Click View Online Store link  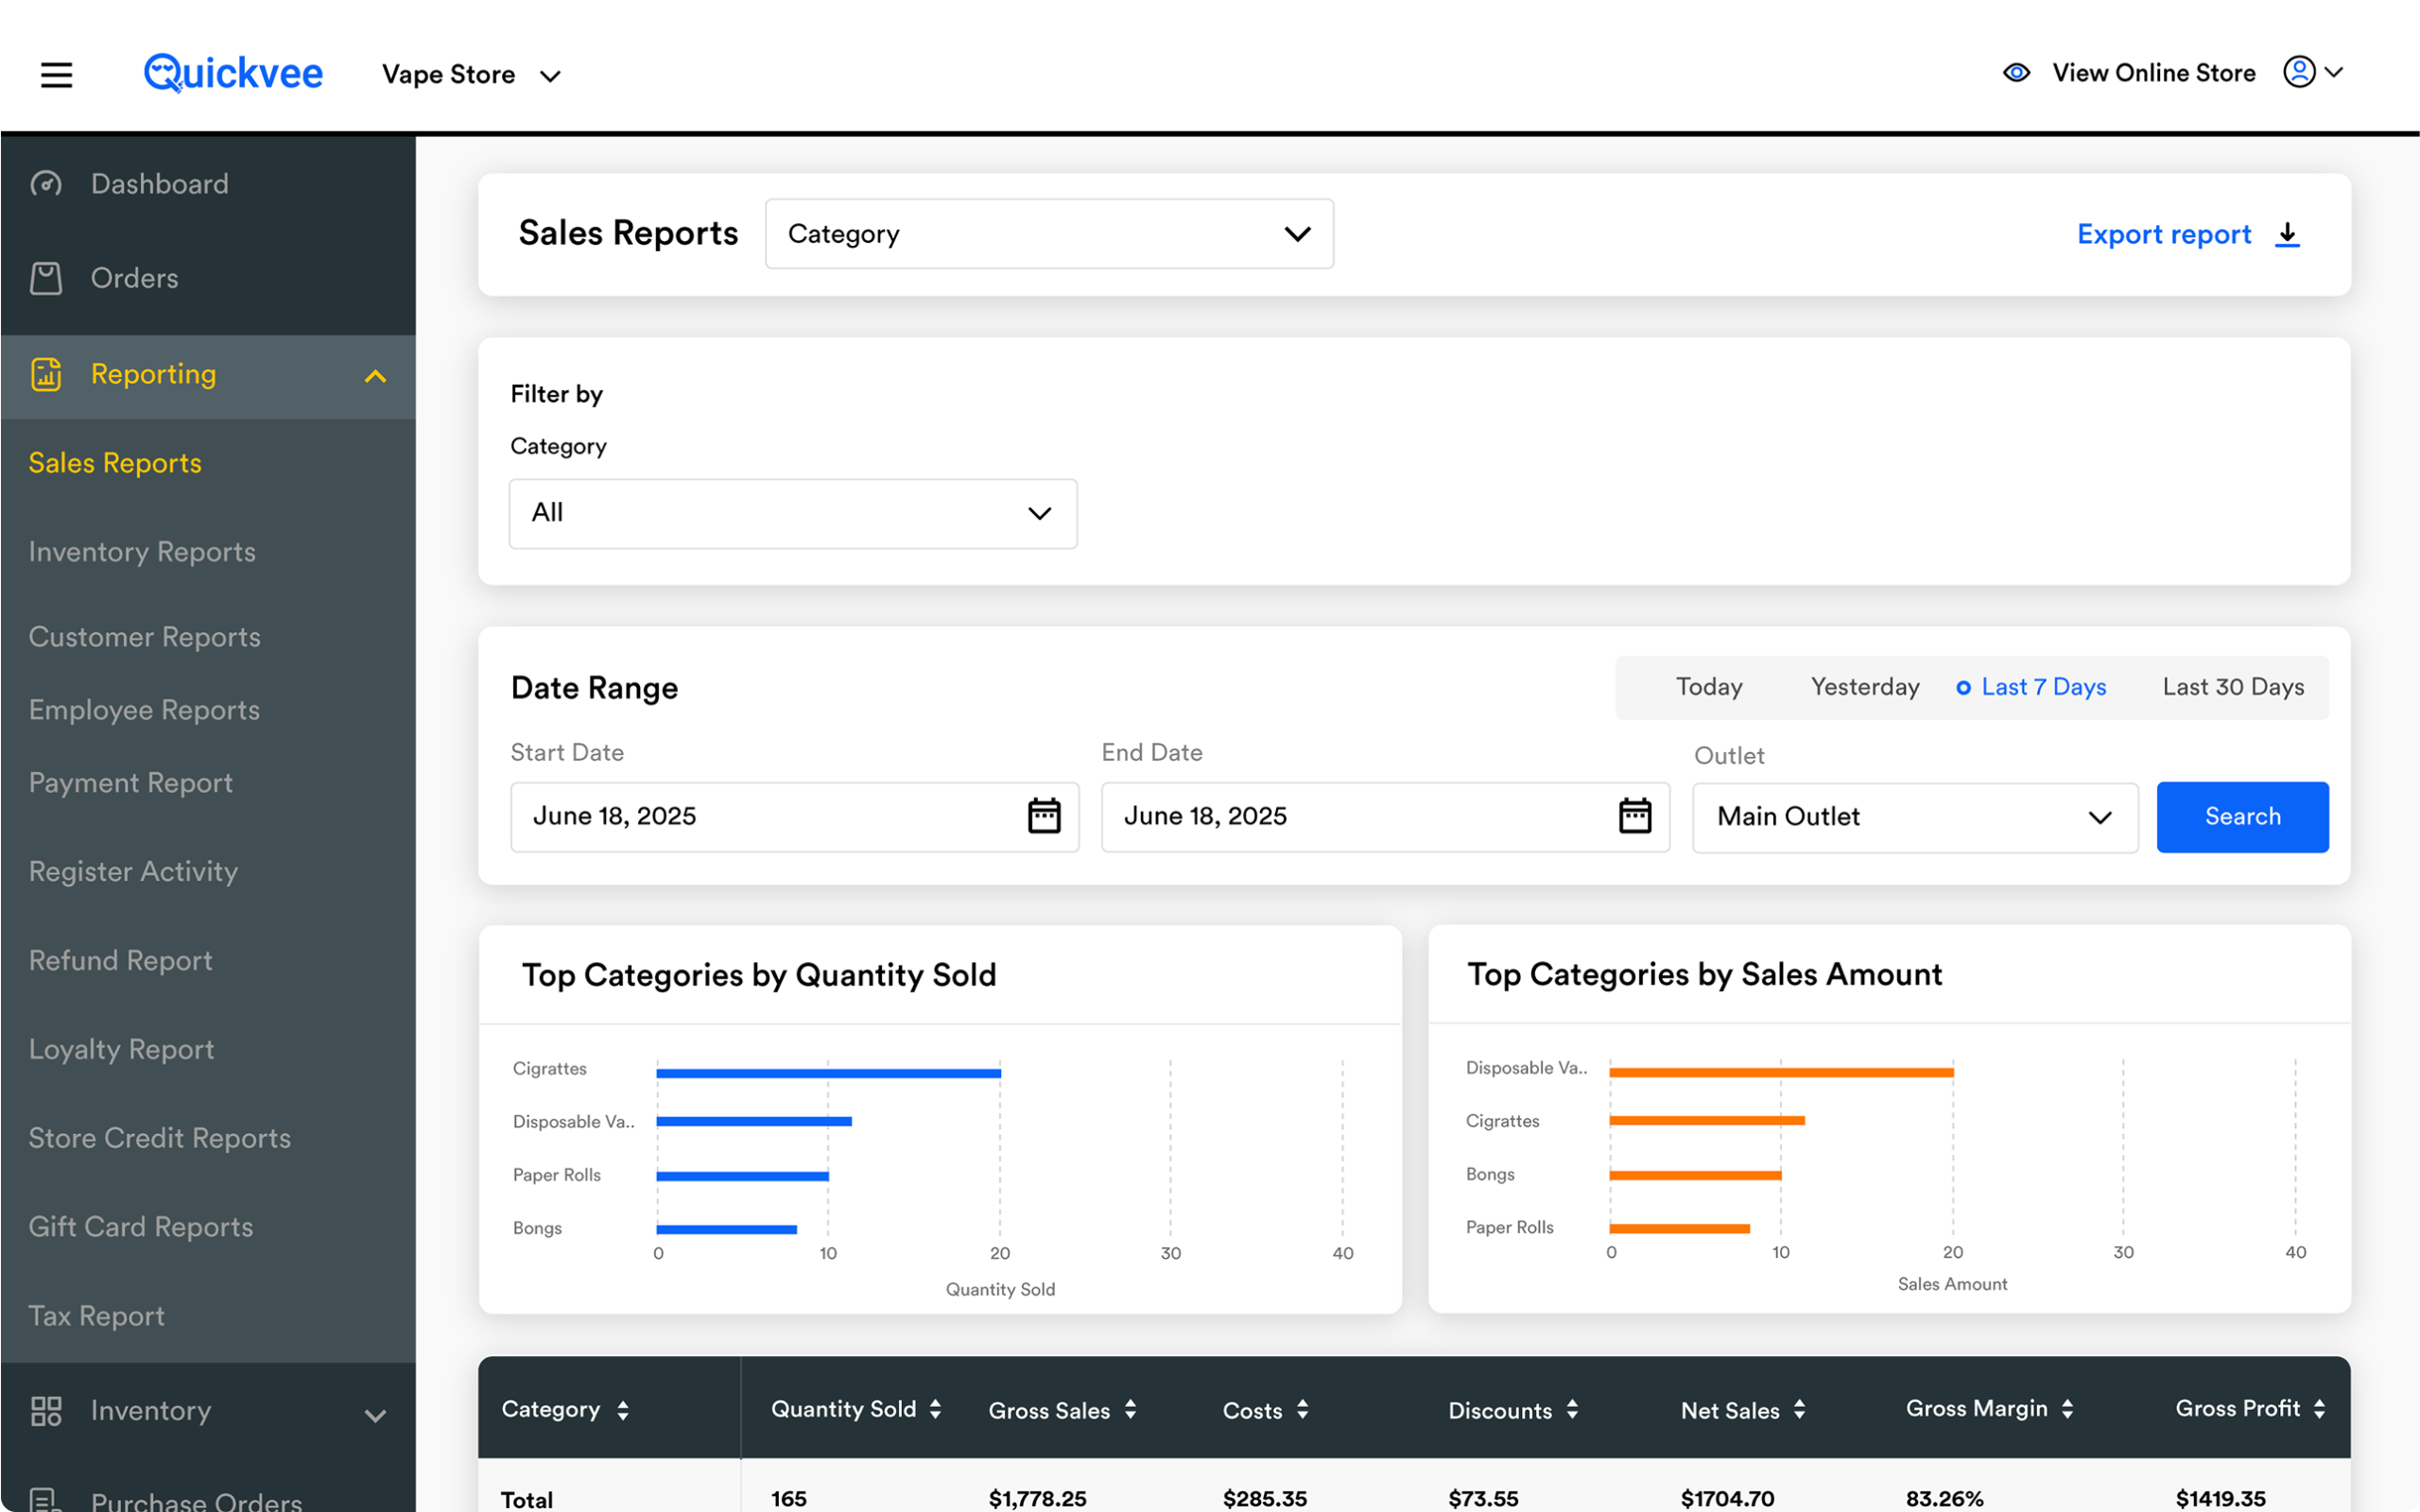[2153, 73]
